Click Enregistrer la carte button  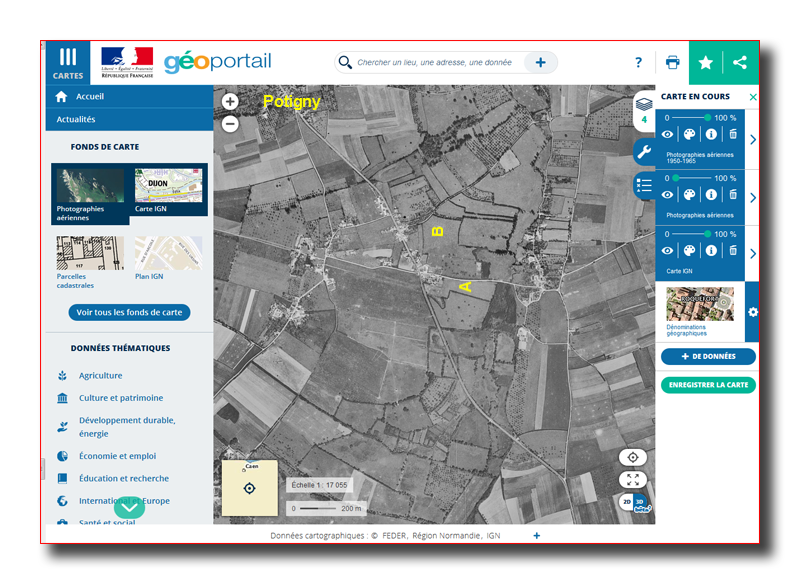coord(708,385)
